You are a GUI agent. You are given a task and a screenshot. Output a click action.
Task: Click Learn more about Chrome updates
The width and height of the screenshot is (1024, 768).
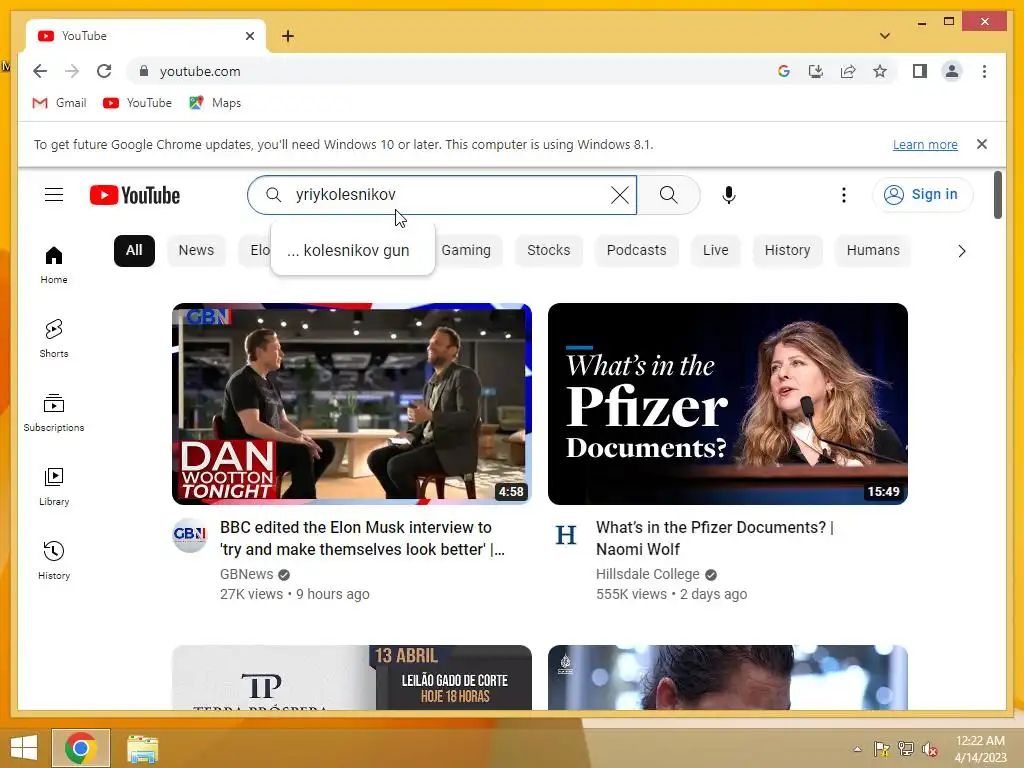pos(925,144)
